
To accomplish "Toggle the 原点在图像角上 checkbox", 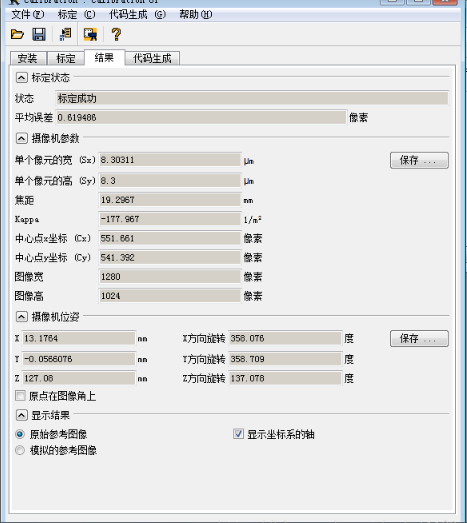I will click(x=20, y=396).
